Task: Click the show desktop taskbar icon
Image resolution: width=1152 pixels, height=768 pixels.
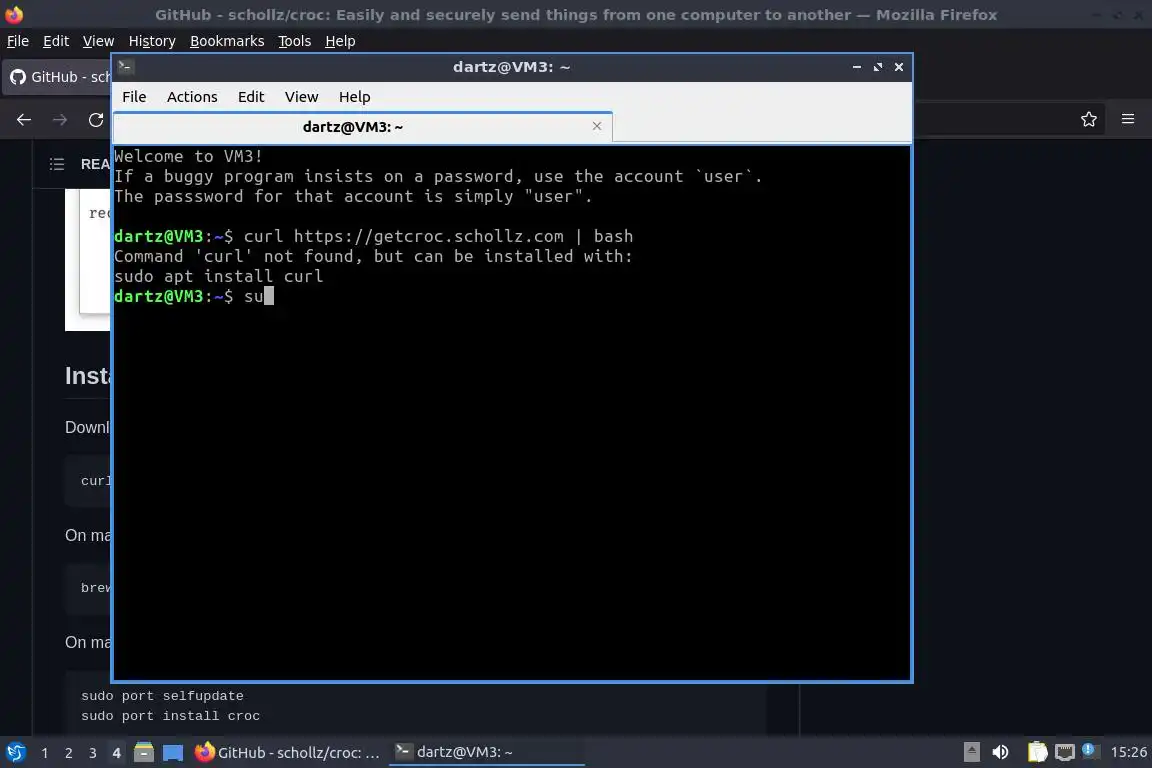Action: tap(173, 753)
